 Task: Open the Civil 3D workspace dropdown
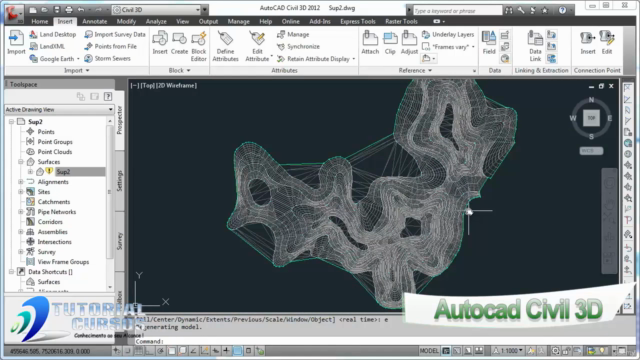[198, 9]
